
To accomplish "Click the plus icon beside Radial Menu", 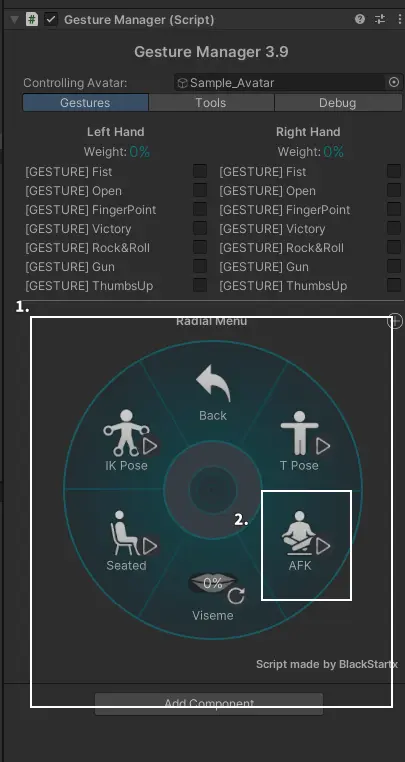I will pyautogui.click(x=395, y=321).
